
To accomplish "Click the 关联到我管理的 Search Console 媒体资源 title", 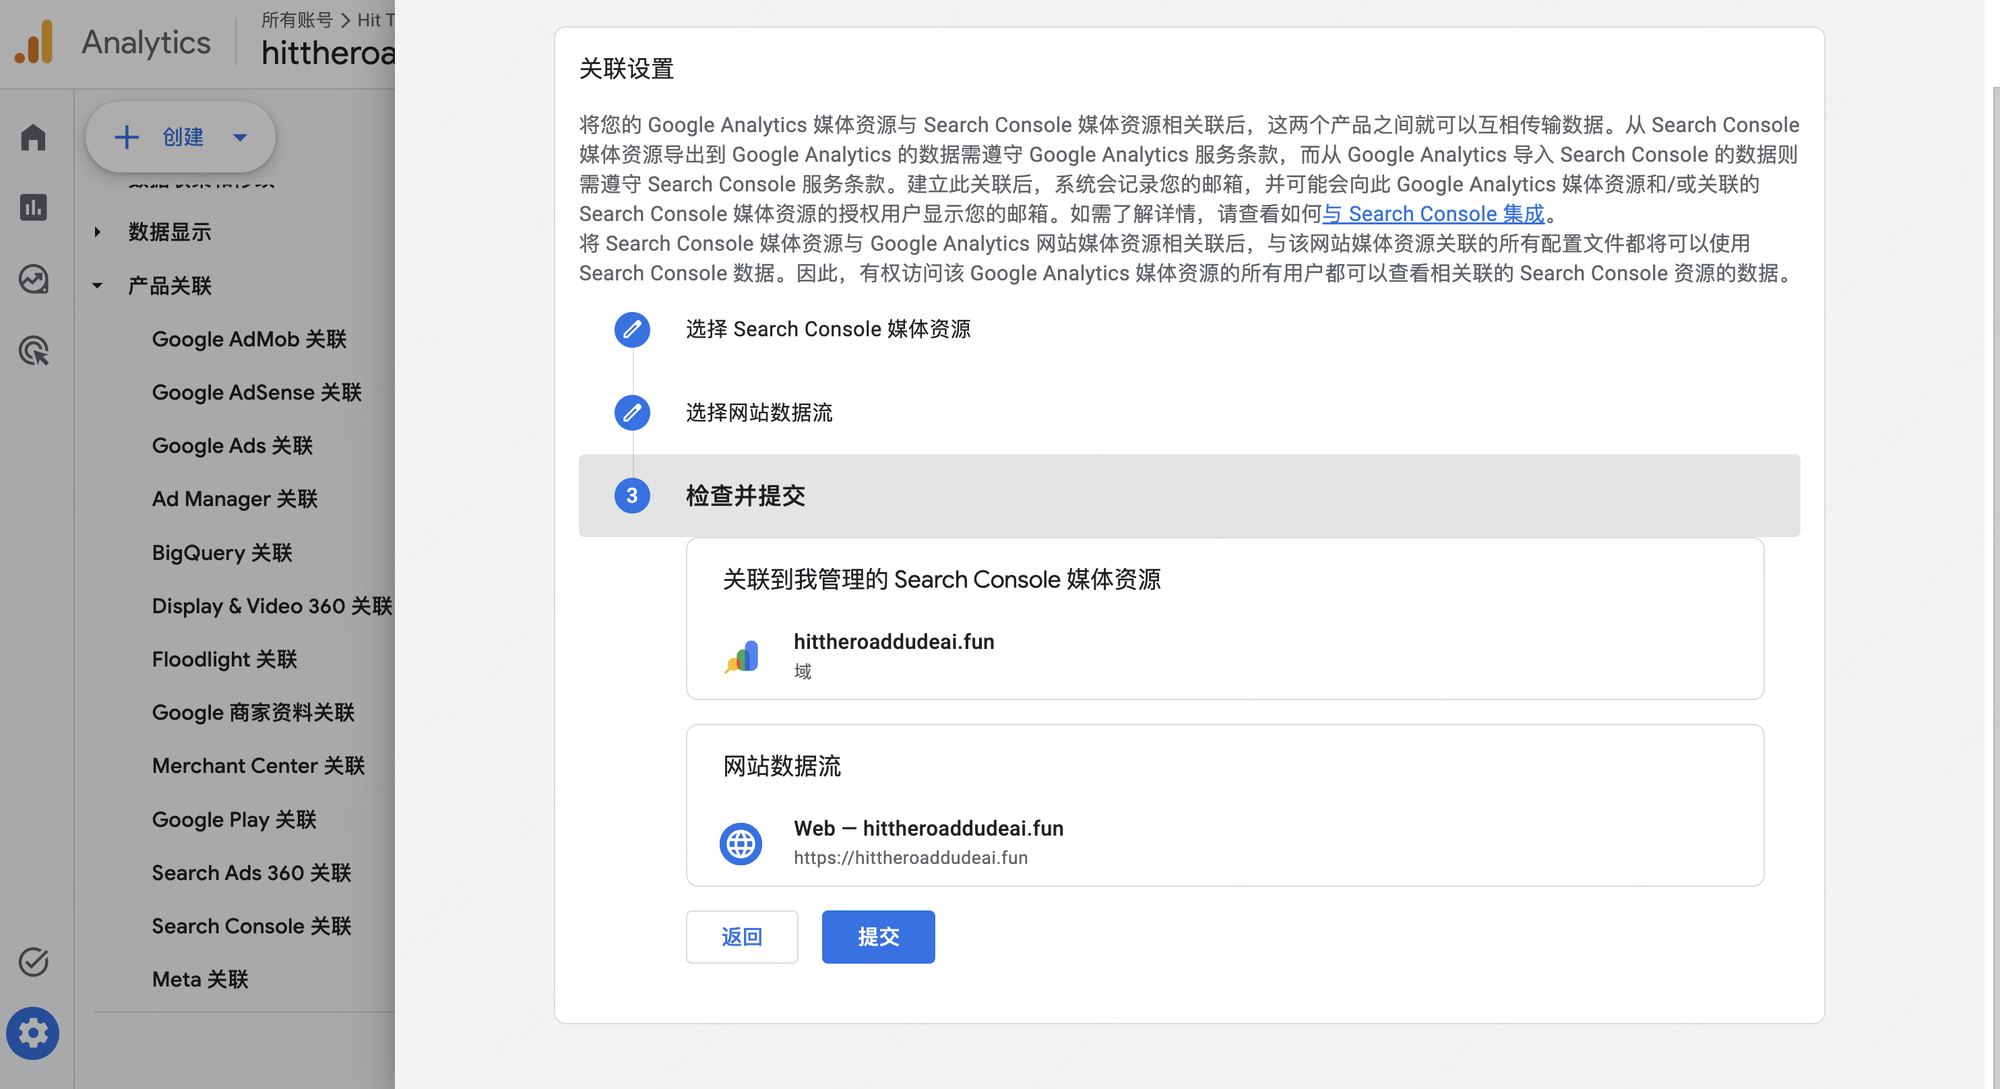I will coord(942,579).
